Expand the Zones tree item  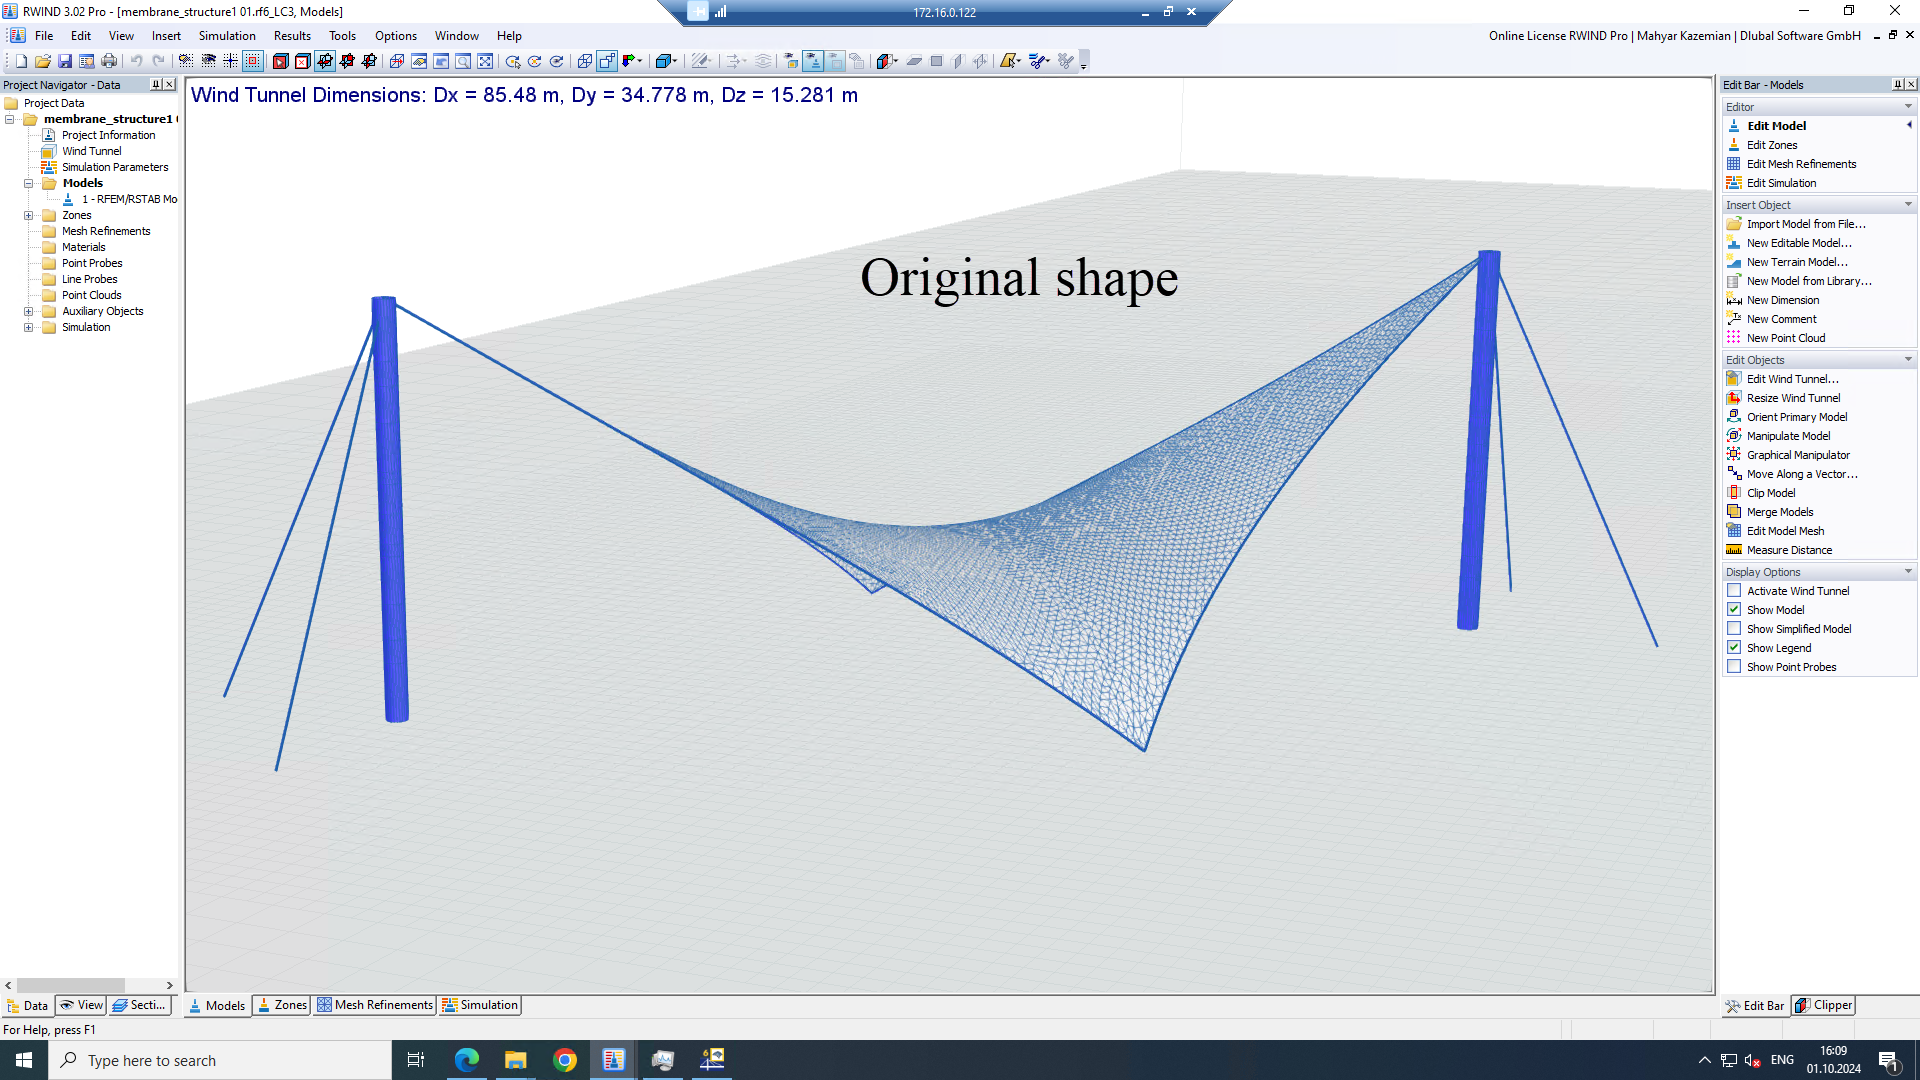28,215
